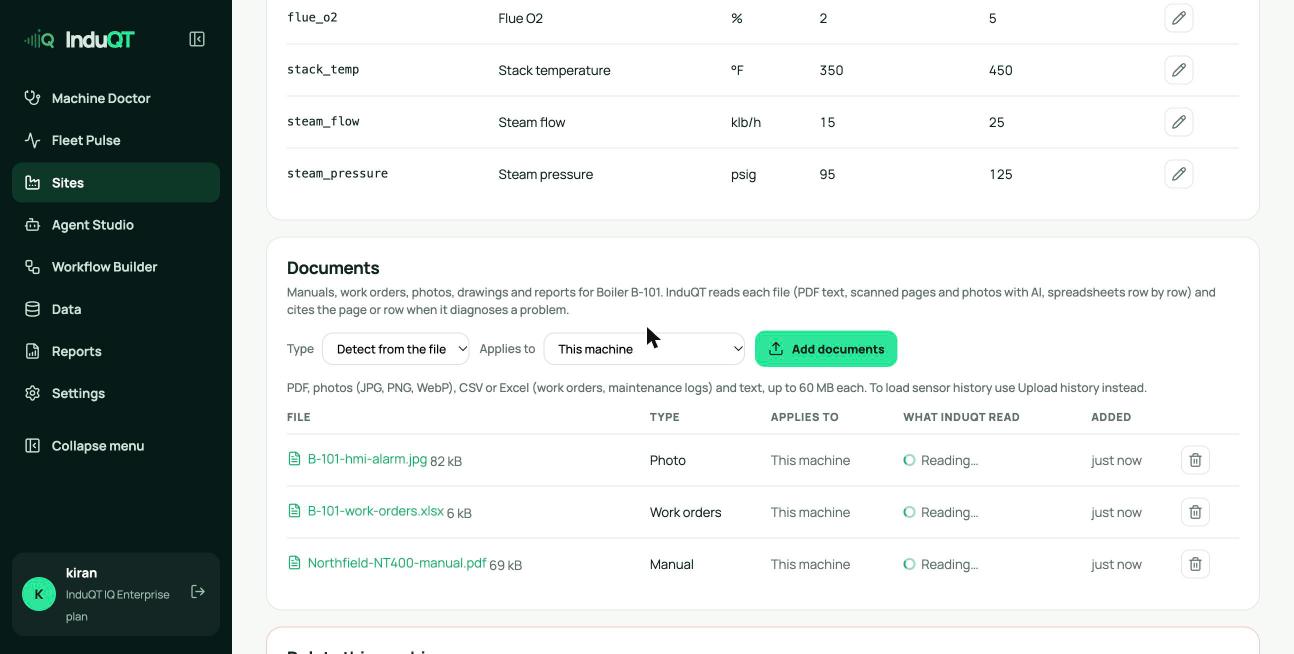Open the 'Detect from the file' type dropdown
This screenshot has height=654, width=1294.
(396, 349)
